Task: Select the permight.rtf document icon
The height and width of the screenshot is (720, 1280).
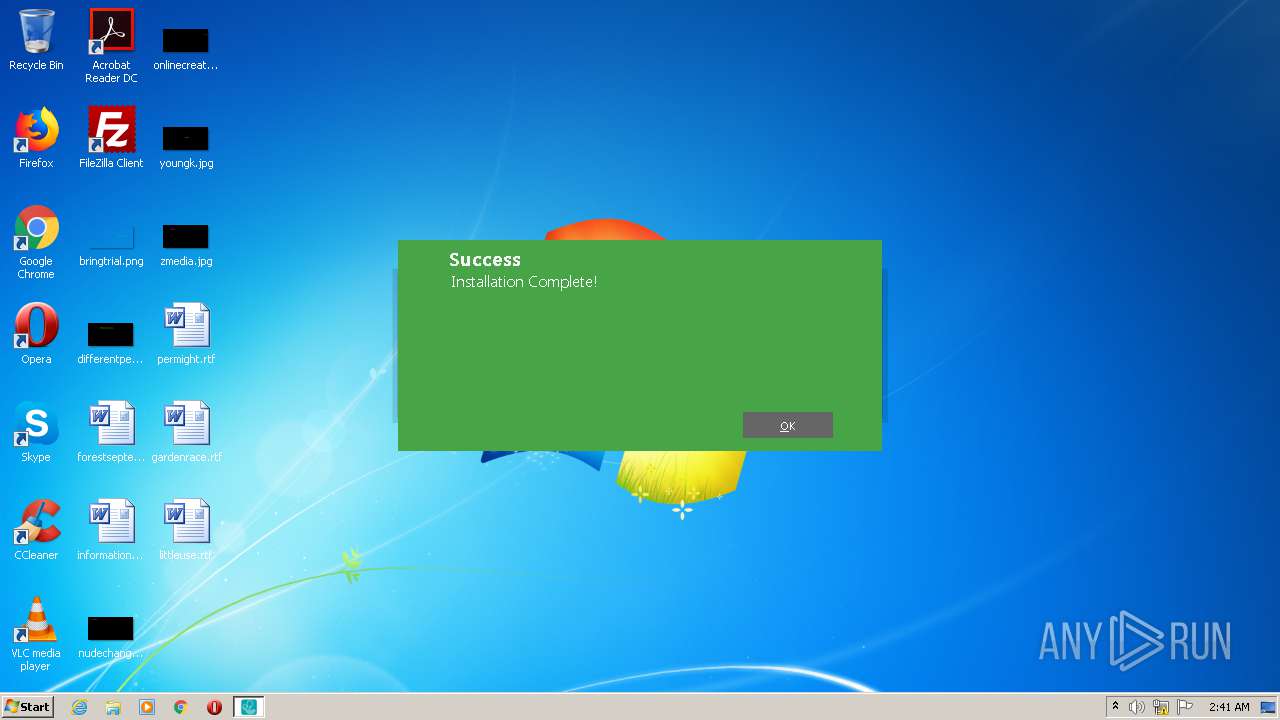Action: (186, 334)
